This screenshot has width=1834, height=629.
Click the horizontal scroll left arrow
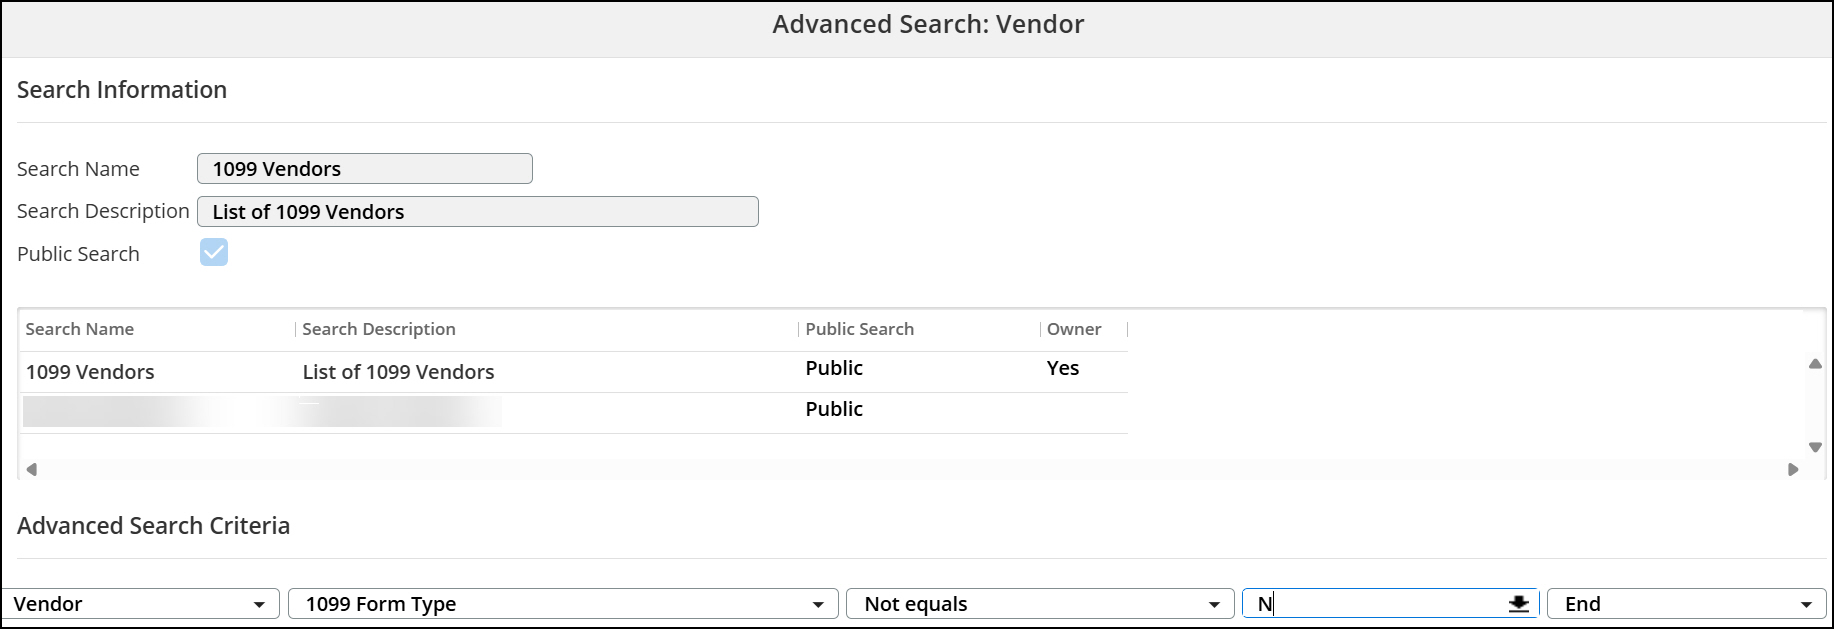pos(32,469)
